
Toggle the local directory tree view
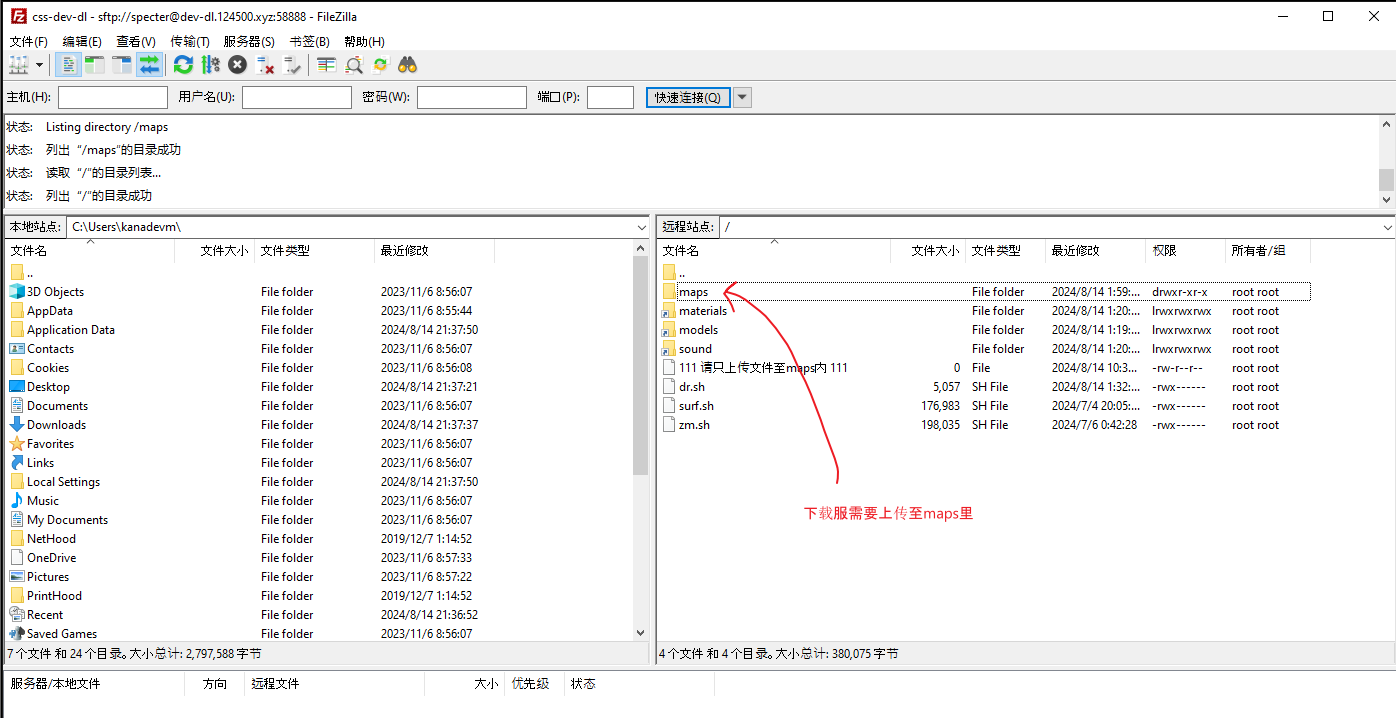click(x=95, y=65)
